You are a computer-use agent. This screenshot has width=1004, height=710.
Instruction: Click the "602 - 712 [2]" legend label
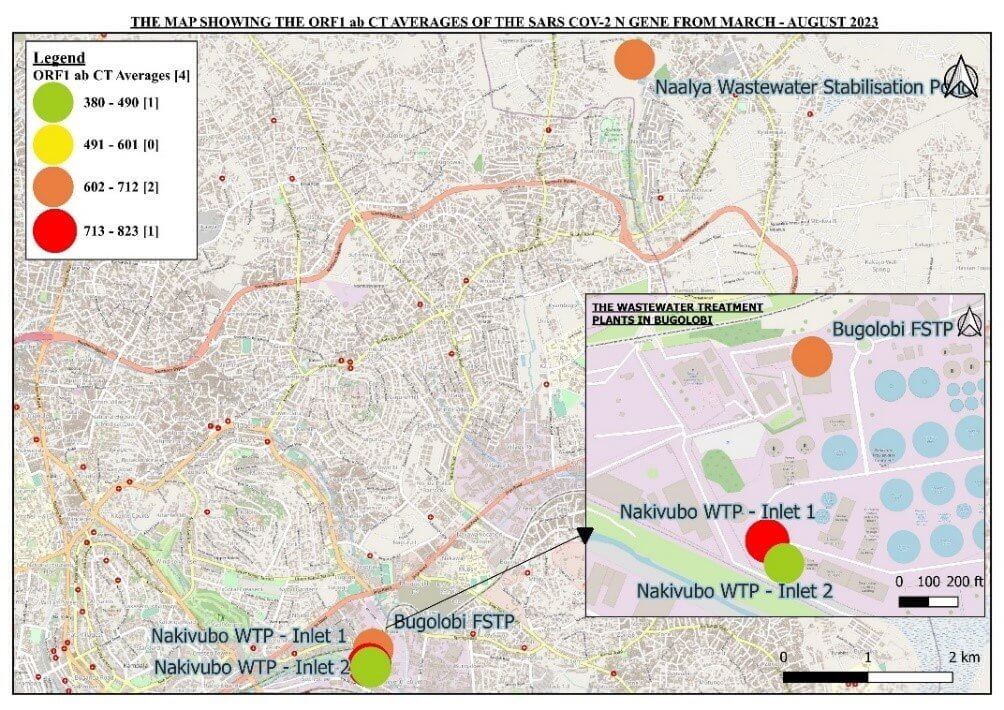coord(121,187)
